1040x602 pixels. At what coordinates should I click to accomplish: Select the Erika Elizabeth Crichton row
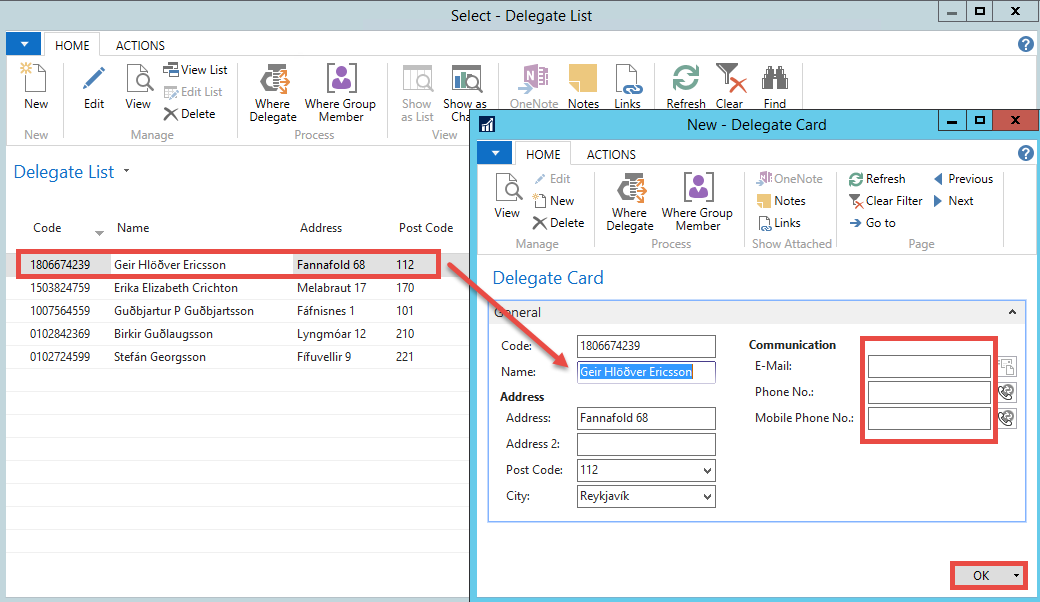[x=176, y=288]
